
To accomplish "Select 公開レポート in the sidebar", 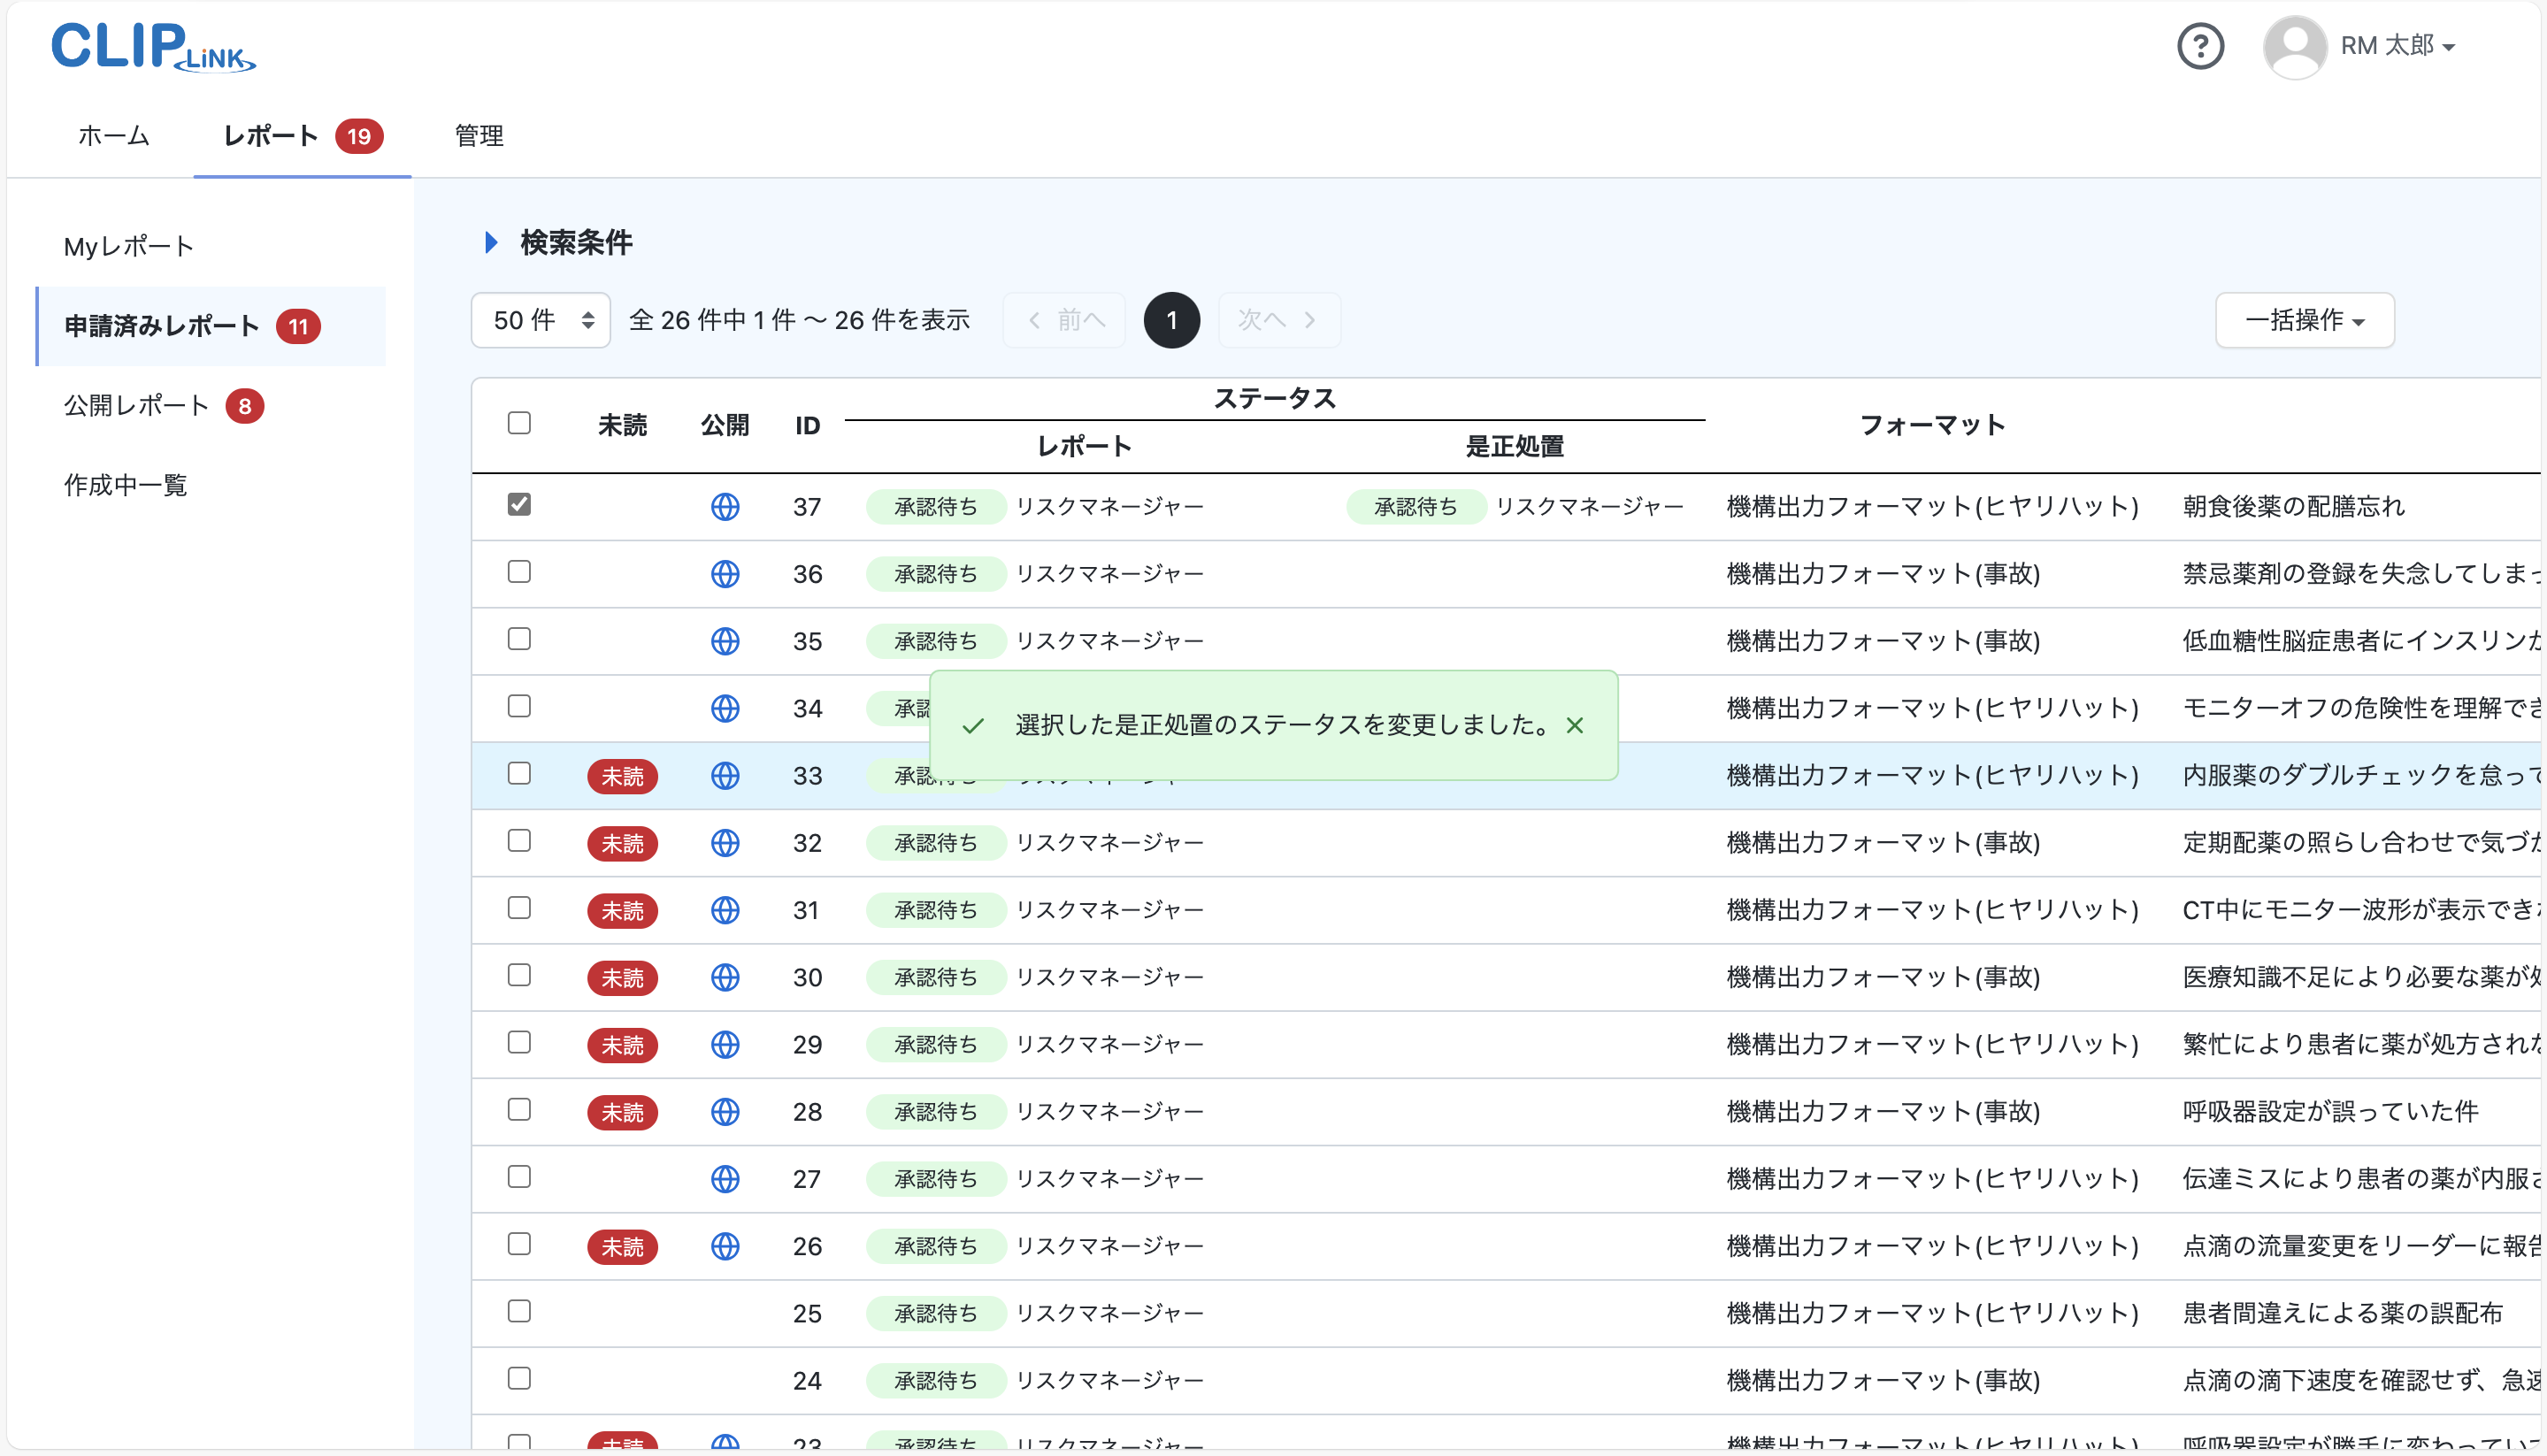I will (x=135, y=405).
